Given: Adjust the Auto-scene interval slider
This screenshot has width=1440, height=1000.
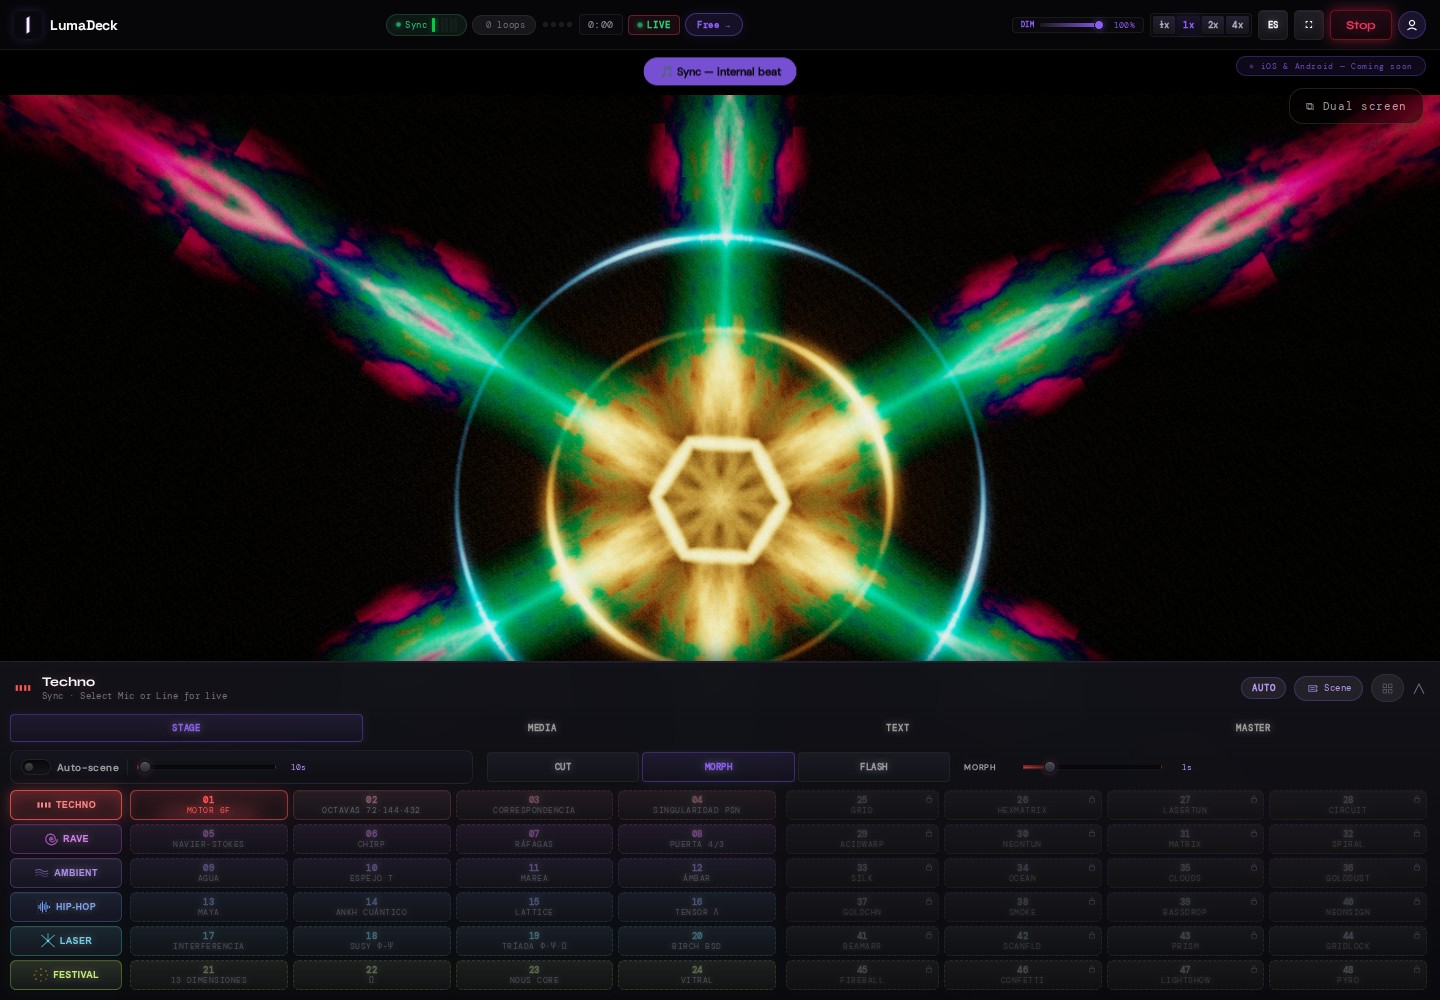Looking at the screenshot, I should point(207,767).
